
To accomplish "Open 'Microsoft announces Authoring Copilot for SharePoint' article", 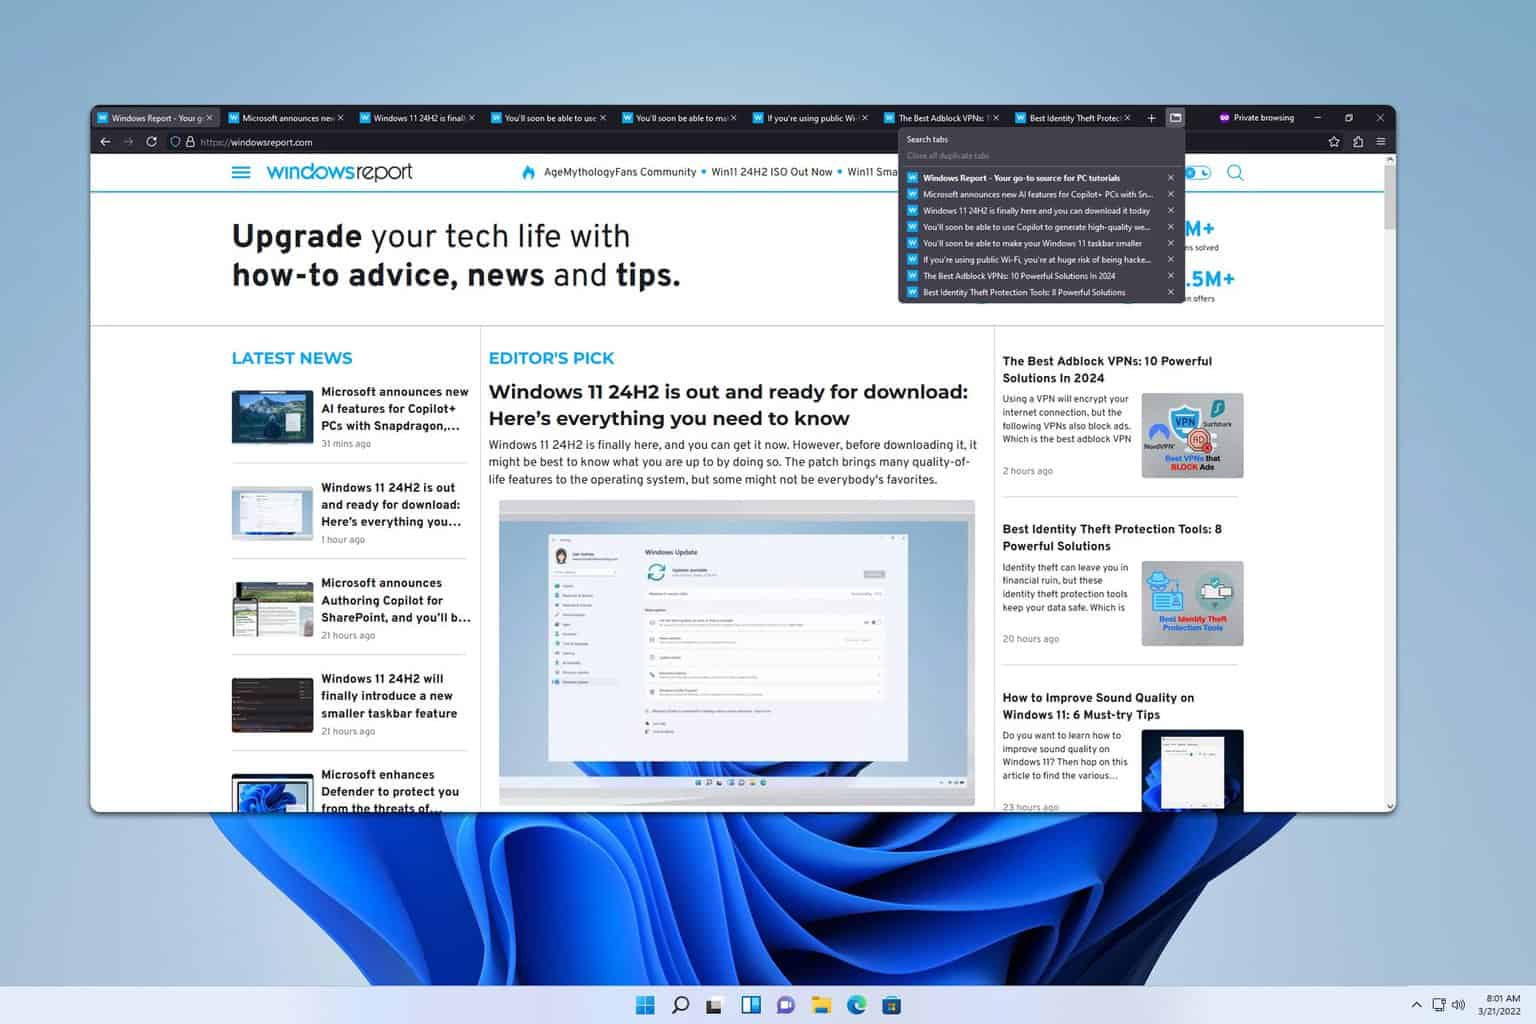I will (395, 600).
